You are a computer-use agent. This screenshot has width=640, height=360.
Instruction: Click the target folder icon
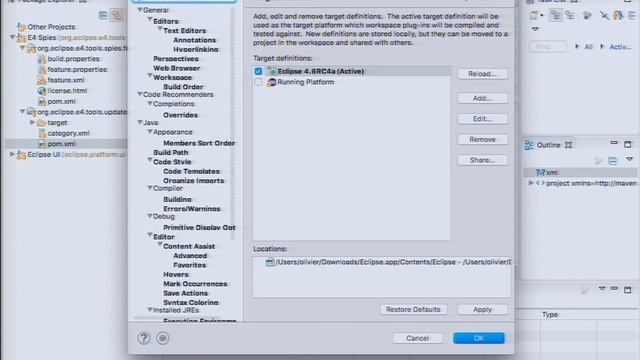(x=41, y=122)
